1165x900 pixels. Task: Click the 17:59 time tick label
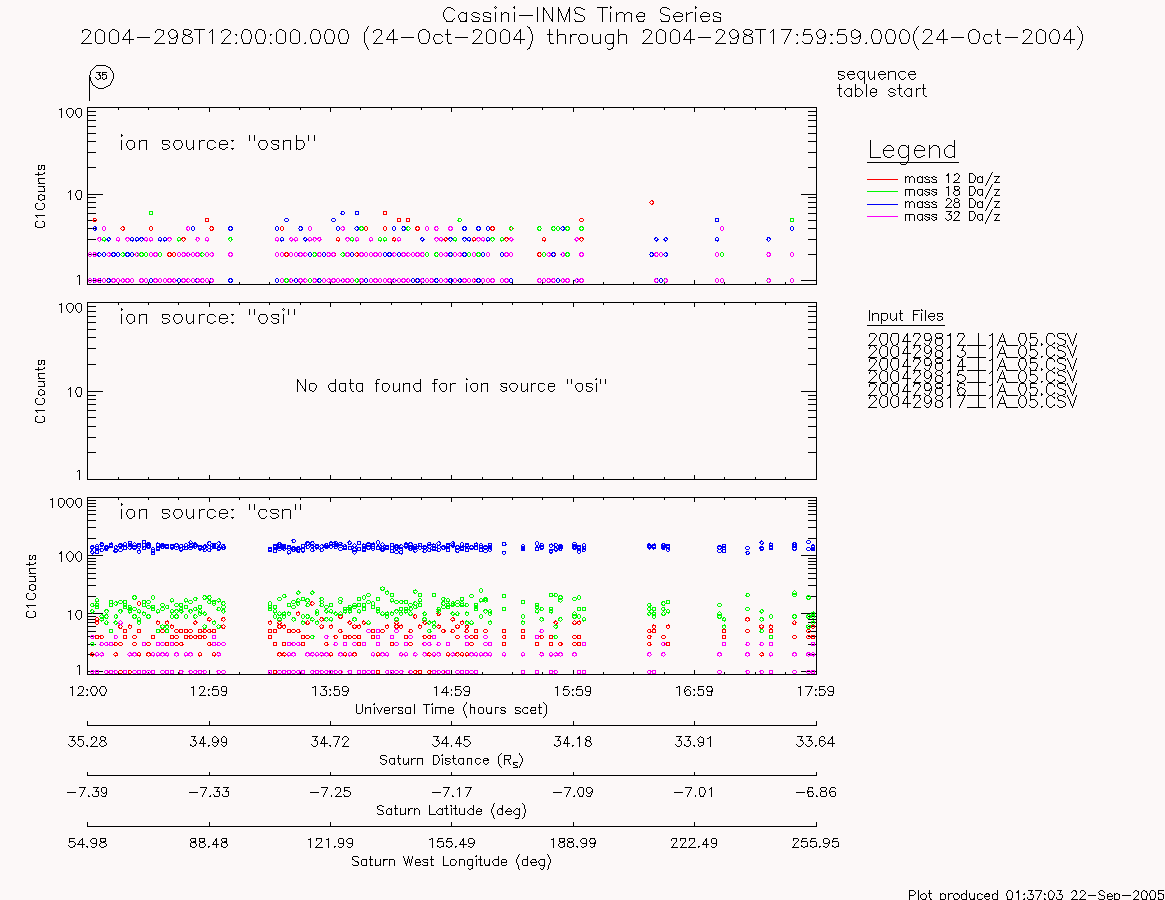[816, 691]
